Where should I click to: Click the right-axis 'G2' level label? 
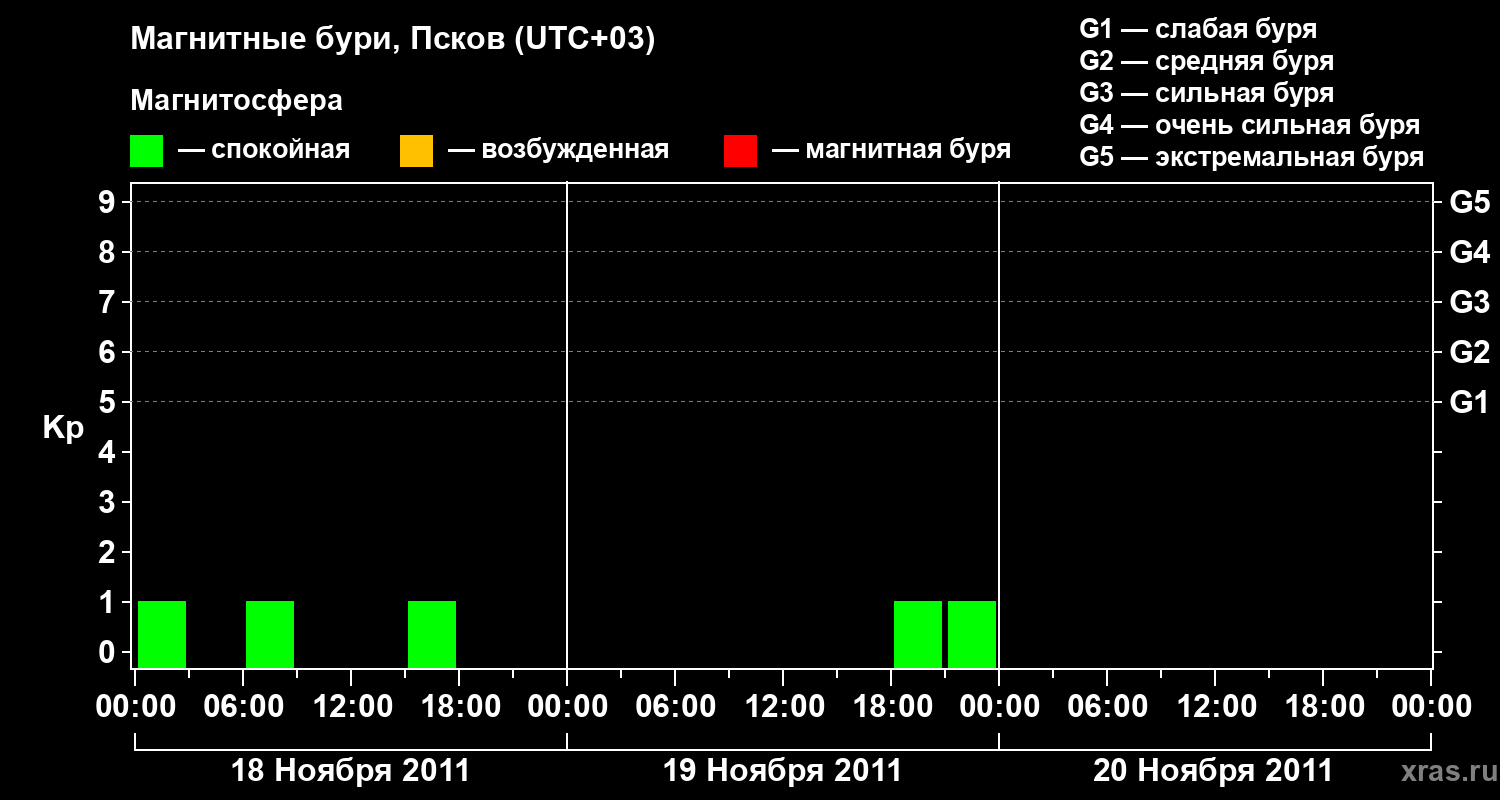coord(1469,352)
